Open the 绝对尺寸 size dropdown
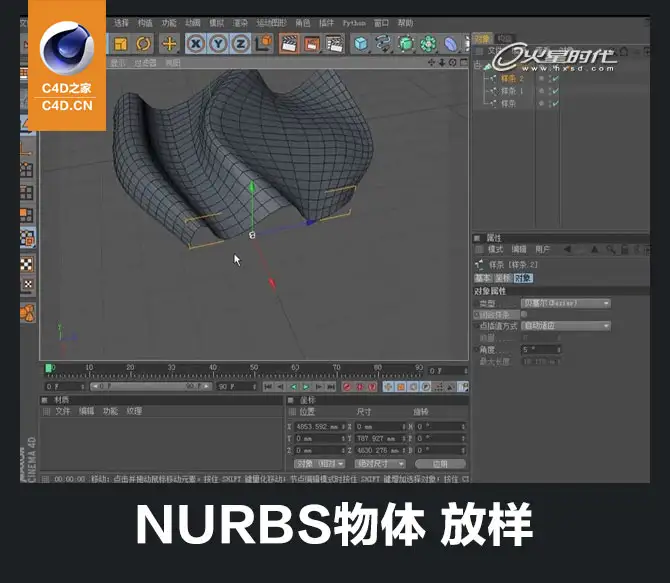Image resolution: width=670 pixels, height=583 pixels. coord(380,464)
